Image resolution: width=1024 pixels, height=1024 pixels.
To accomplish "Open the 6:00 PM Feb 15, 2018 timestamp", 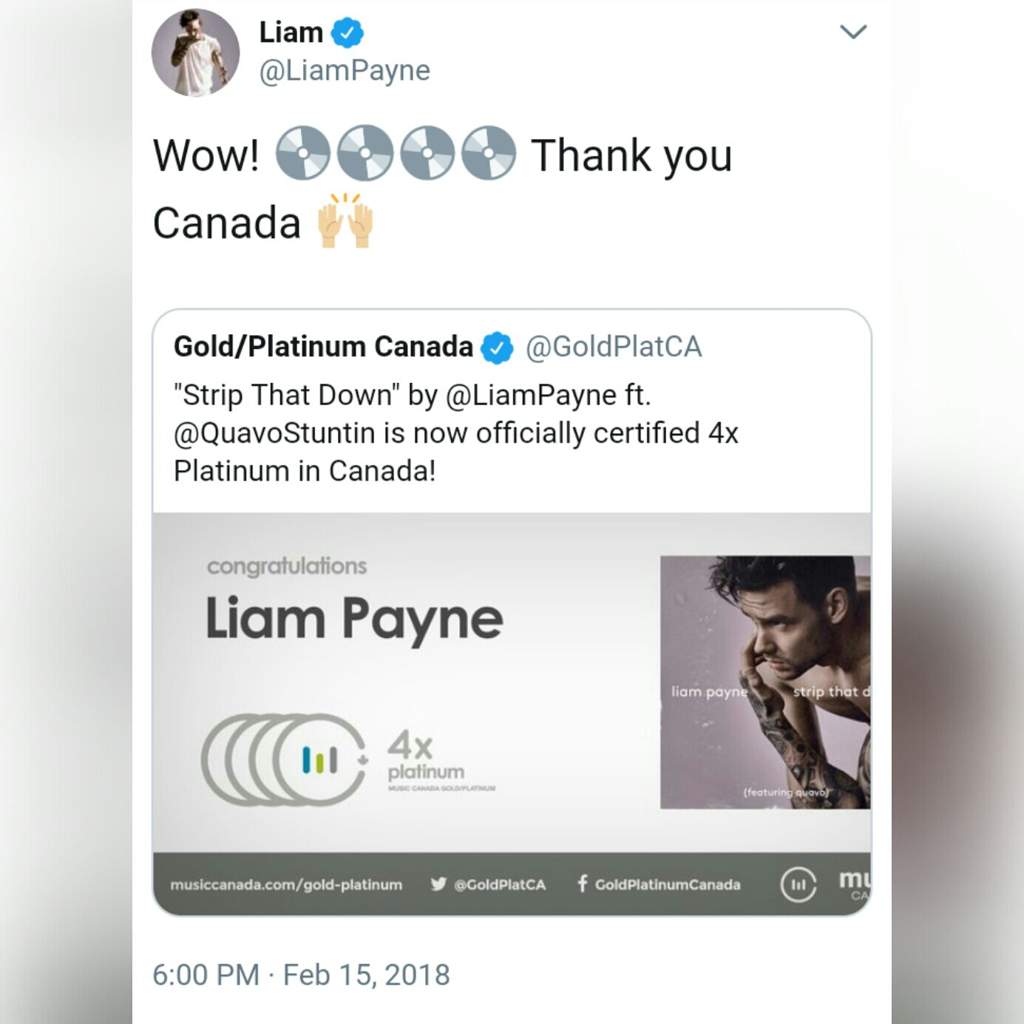I will pyautogui.click(x=301, y=974).
